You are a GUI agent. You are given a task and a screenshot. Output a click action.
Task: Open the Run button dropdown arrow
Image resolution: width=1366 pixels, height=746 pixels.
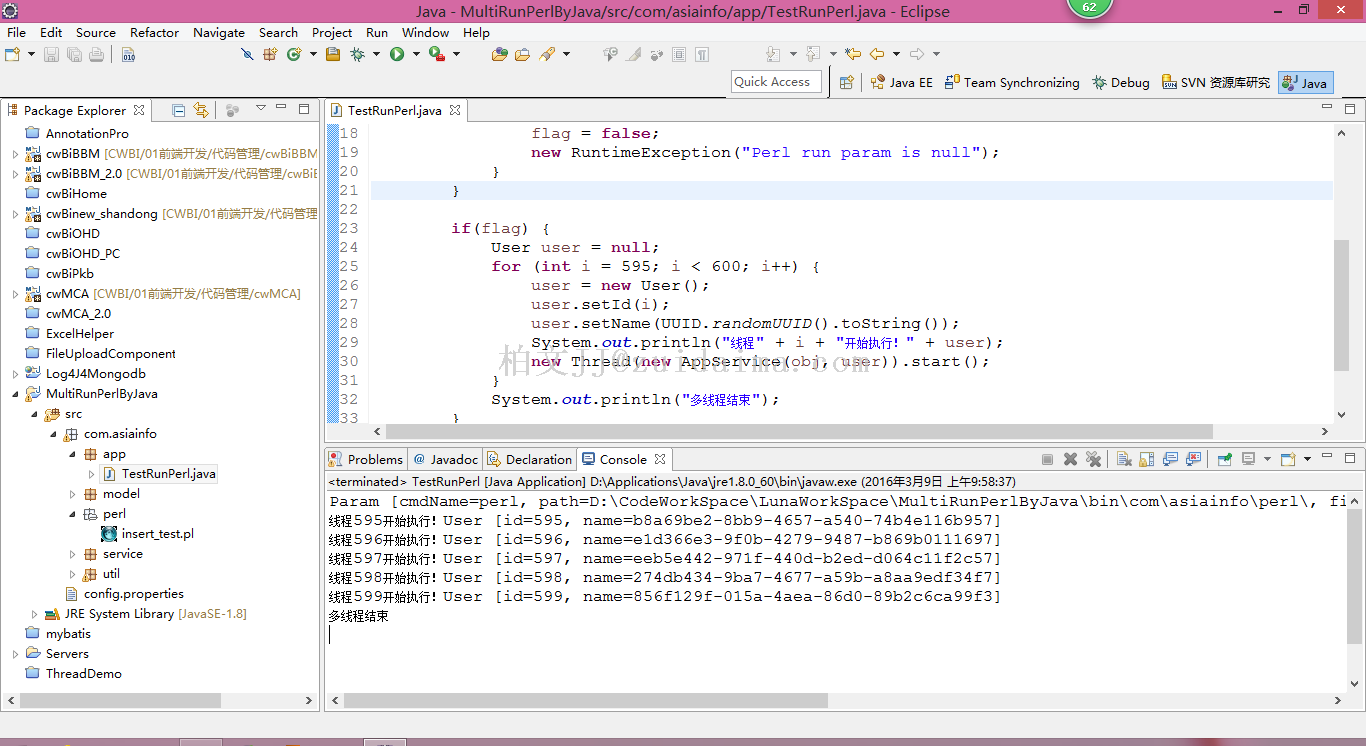pos(416,54)
